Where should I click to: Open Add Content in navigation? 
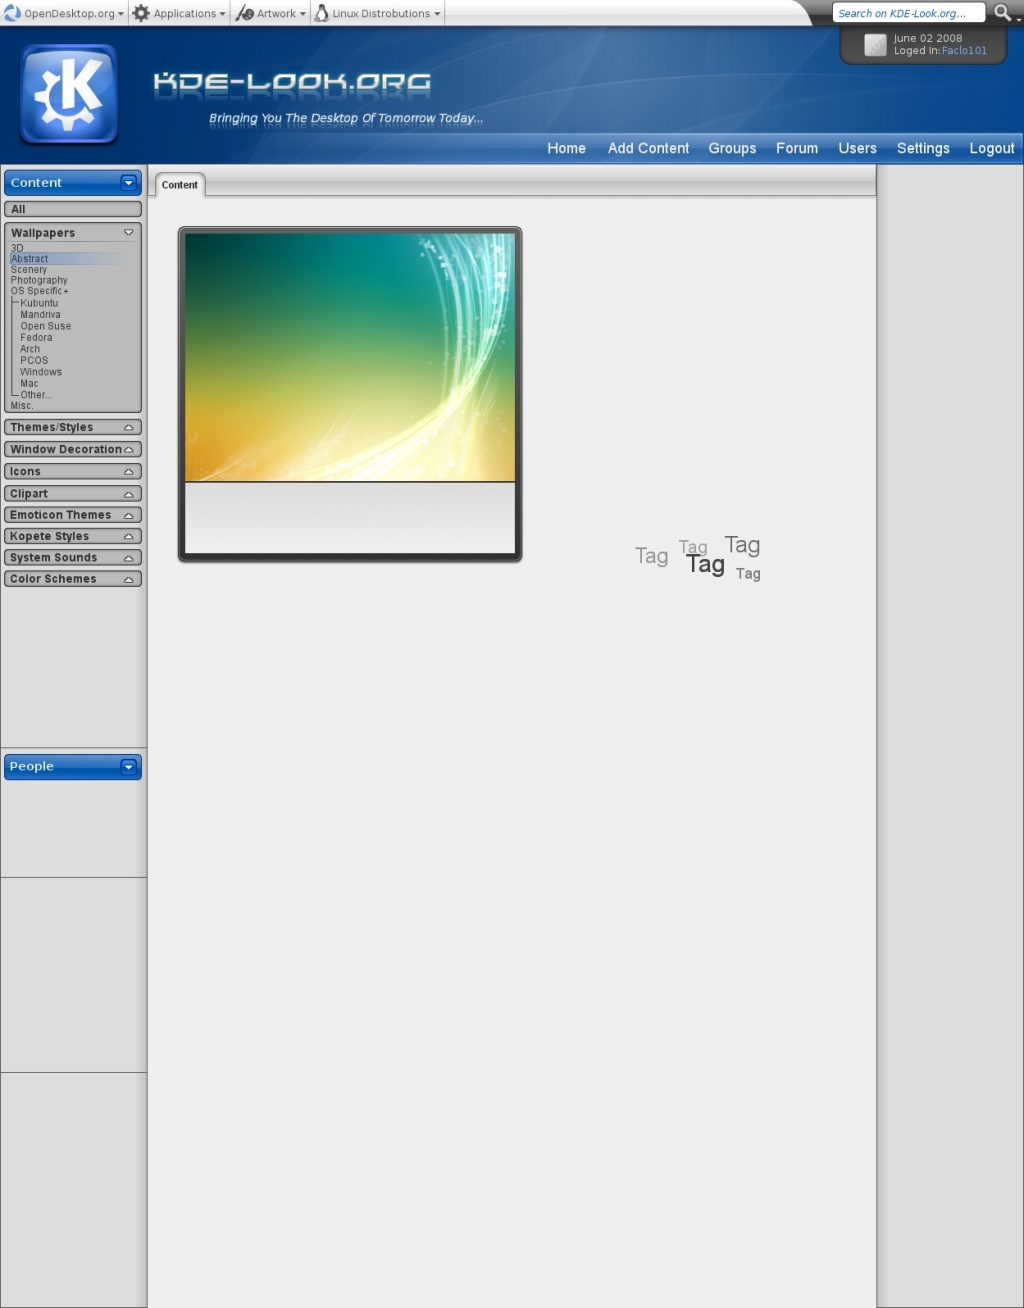click(x=648, y=148)
